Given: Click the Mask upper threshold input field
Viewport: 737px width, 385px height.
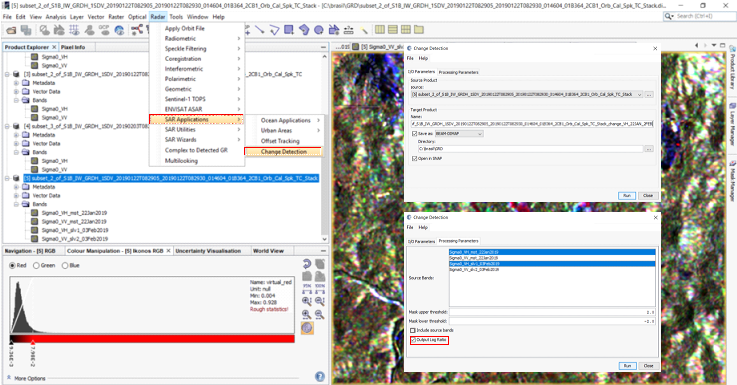Looking at the screenshot, I should coord(552,312).
